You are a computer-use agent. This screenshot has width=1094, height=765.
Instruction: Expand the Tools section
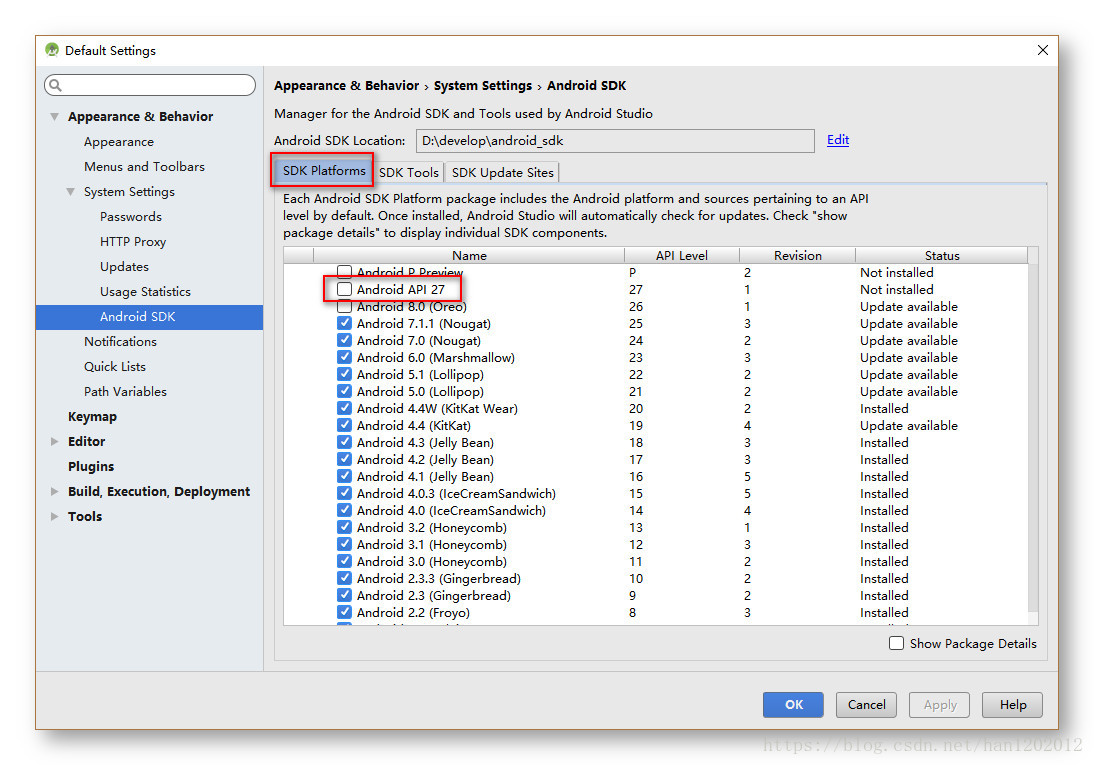[x=54, y=517]
